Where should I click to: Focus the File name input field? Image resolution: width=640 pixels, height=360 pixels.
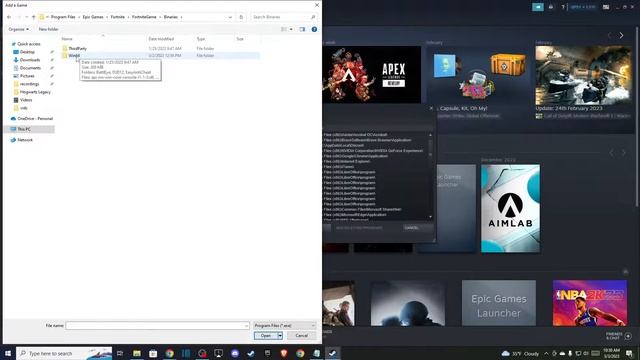158,326
